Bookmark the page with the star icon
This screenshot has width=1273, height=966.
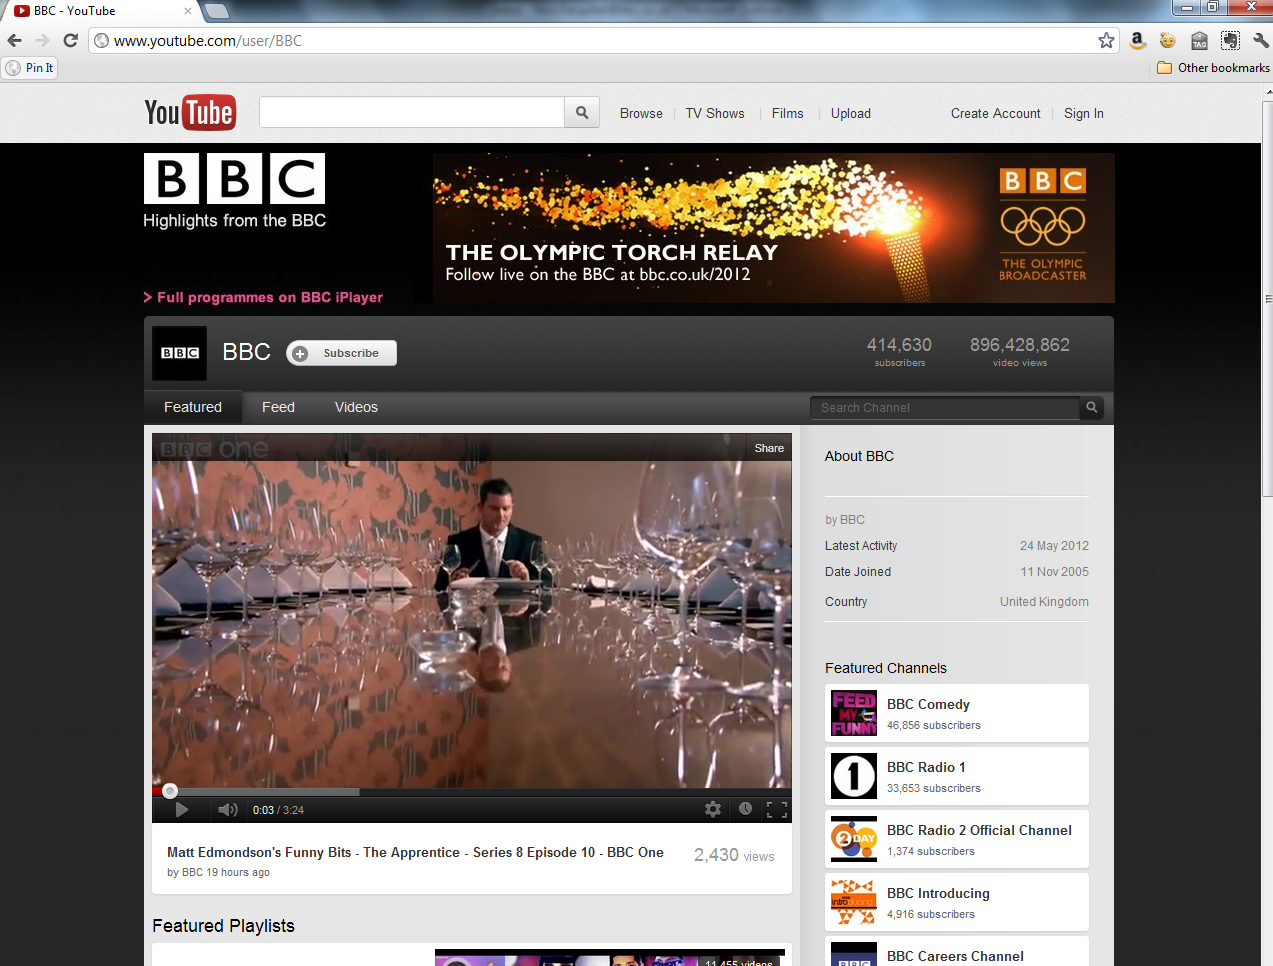1106,40
